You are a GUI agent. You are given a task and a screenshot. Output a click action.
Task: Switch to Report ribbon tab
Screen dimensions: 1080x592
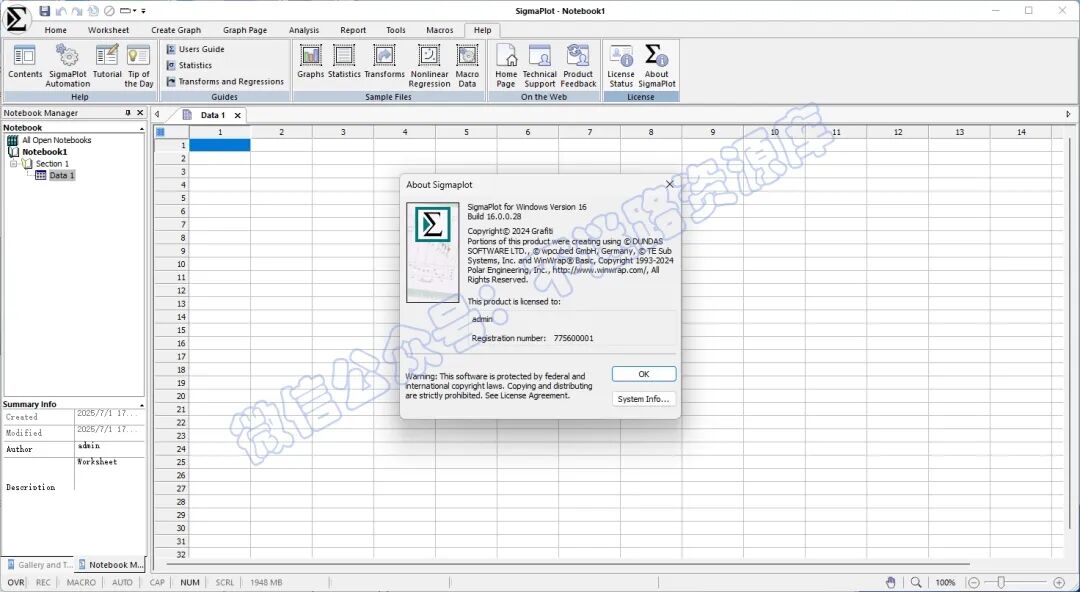pos(353,30)
